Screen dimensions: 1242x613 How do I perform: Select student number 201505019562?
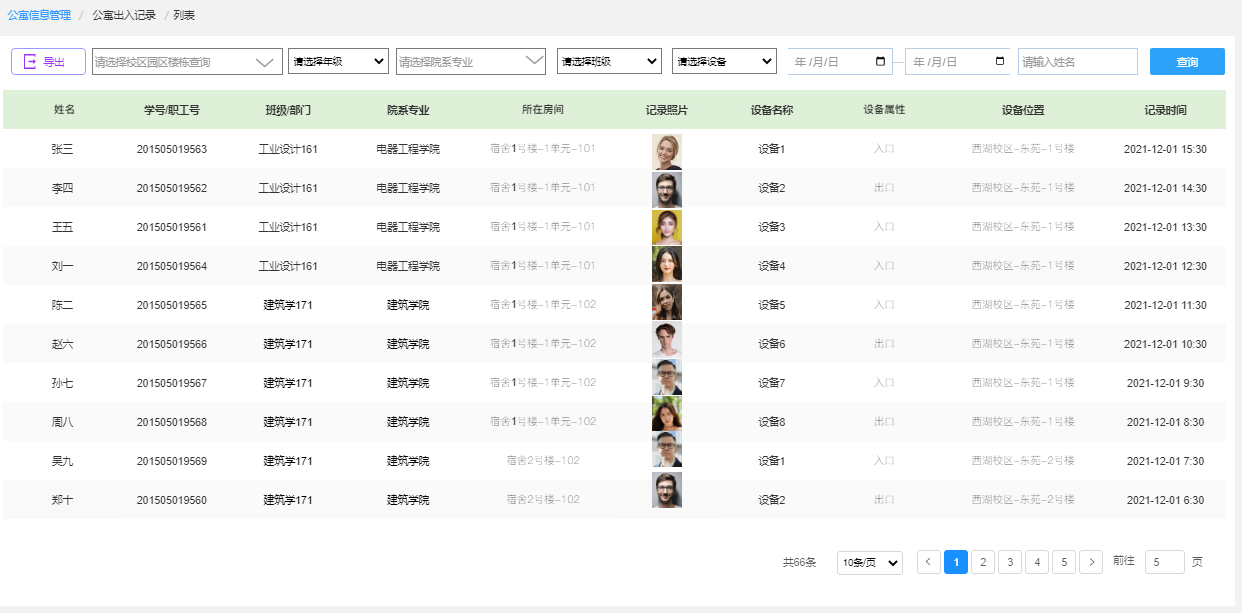pos(172,188)
